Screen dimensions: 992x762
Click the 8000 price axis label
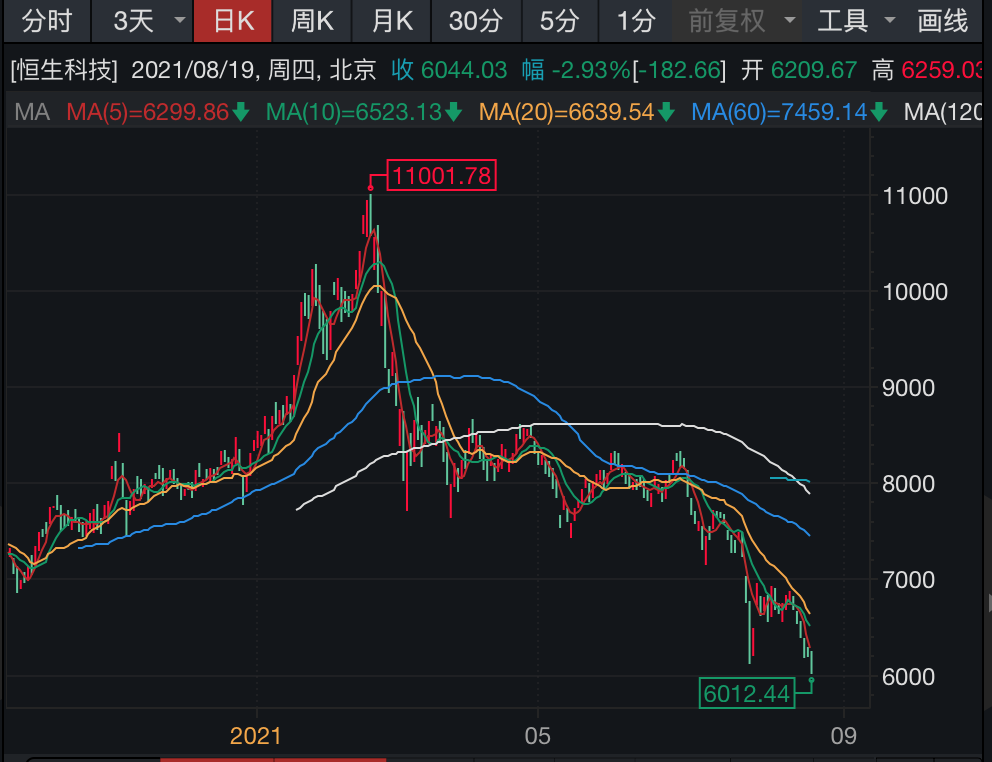click(x=908, y=484)
